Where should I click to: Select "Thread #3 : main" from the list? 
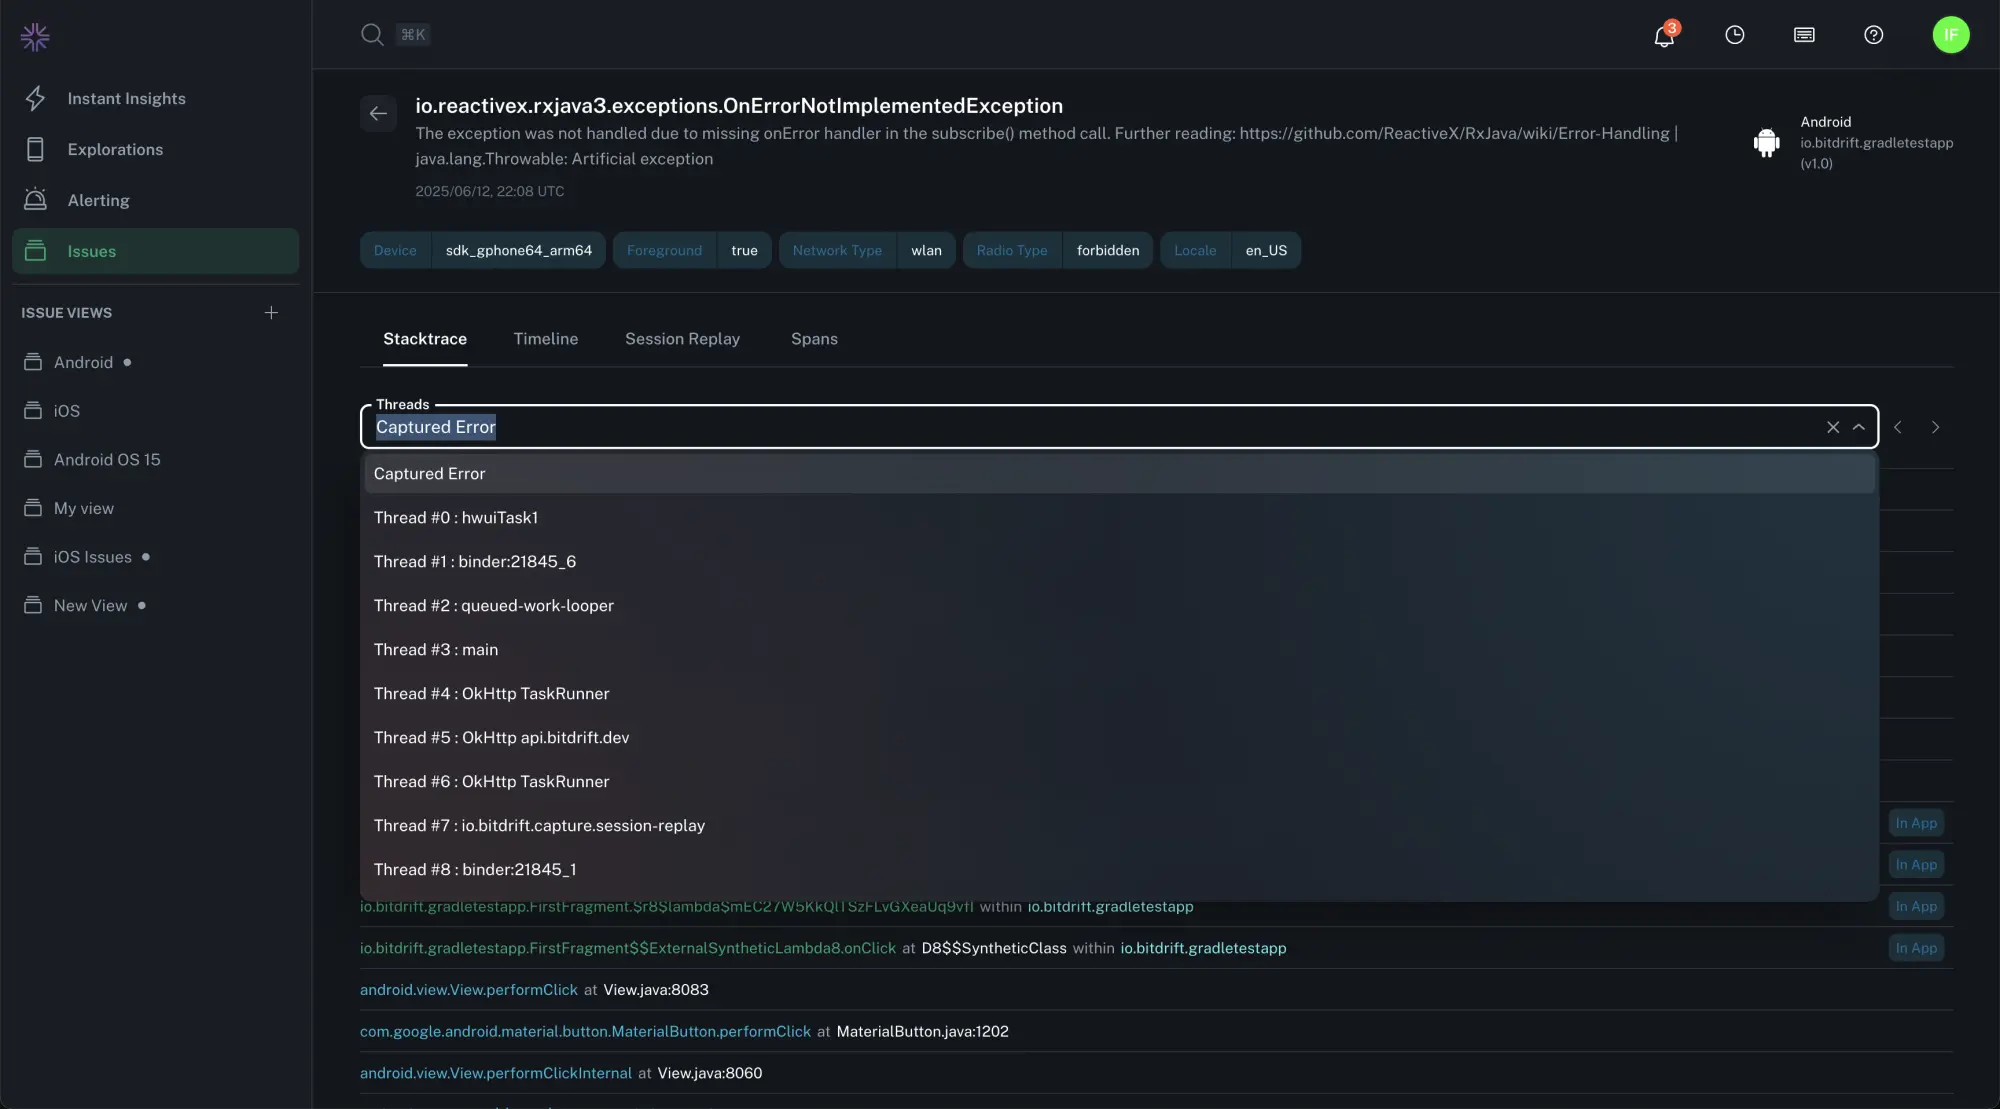[x=435, y=649]
